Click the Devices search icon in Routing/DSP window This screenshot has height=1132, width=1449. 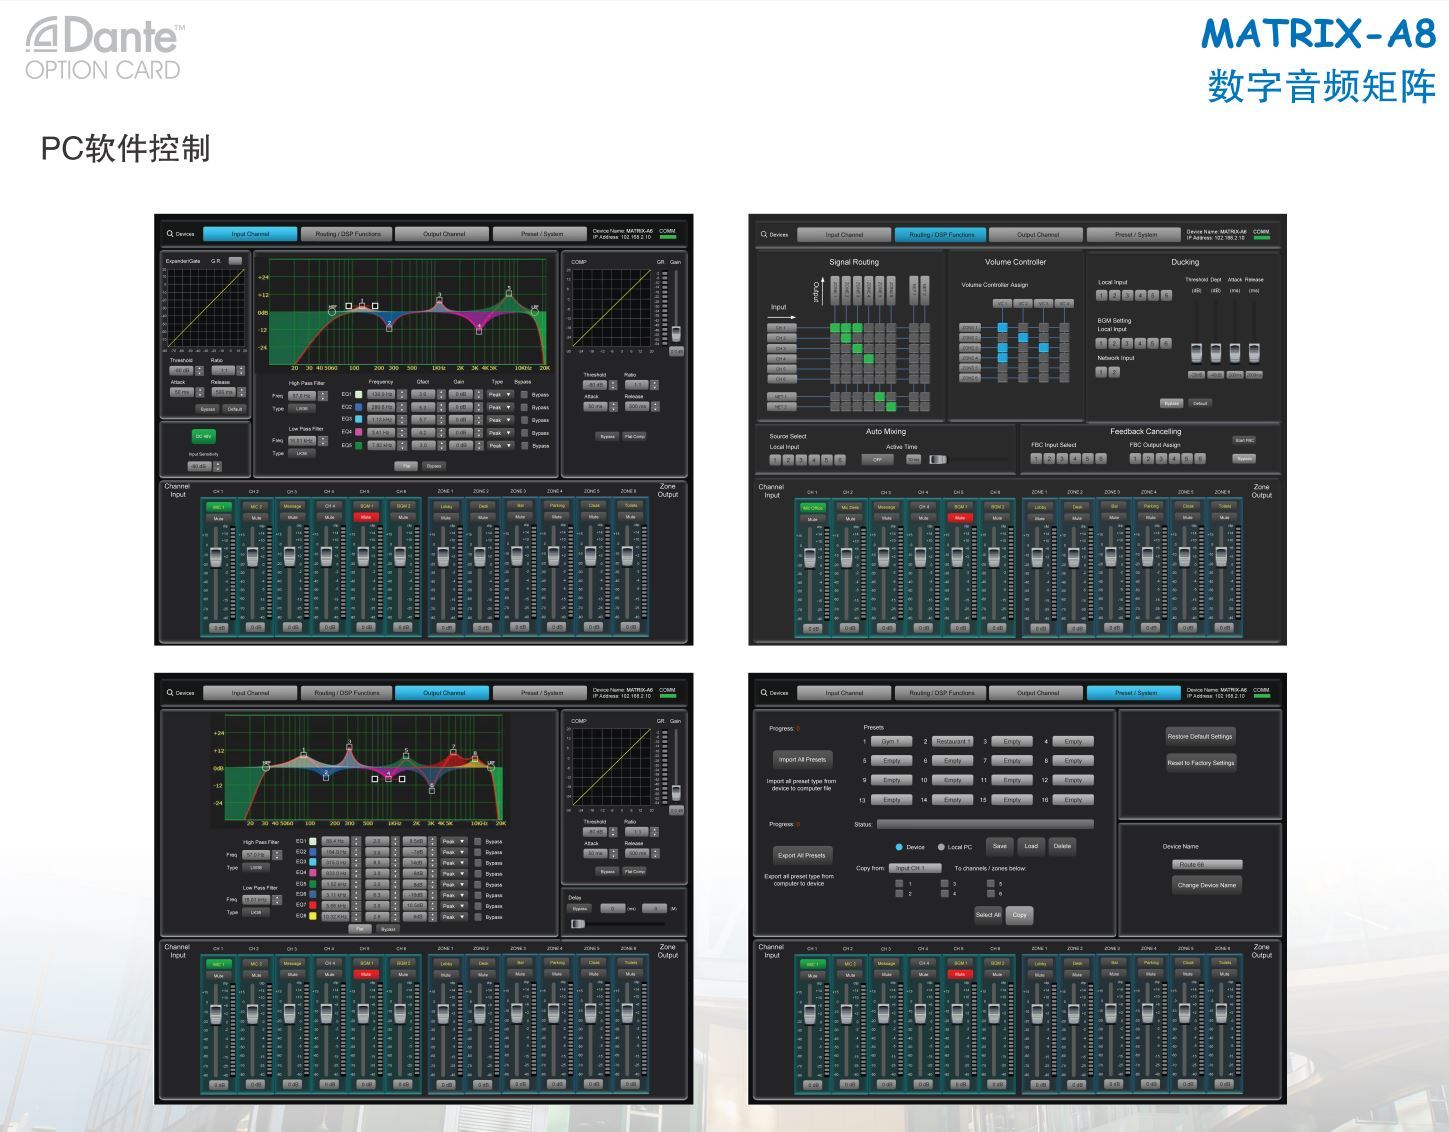(x=764, y=234)
